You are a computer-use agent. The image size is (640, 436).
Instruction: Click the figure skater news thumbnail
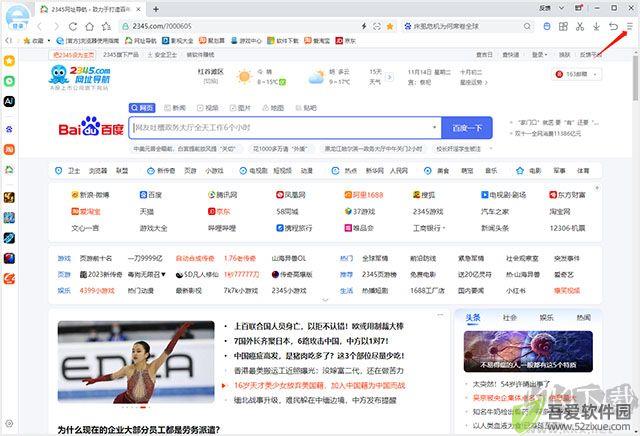(136, 362)
